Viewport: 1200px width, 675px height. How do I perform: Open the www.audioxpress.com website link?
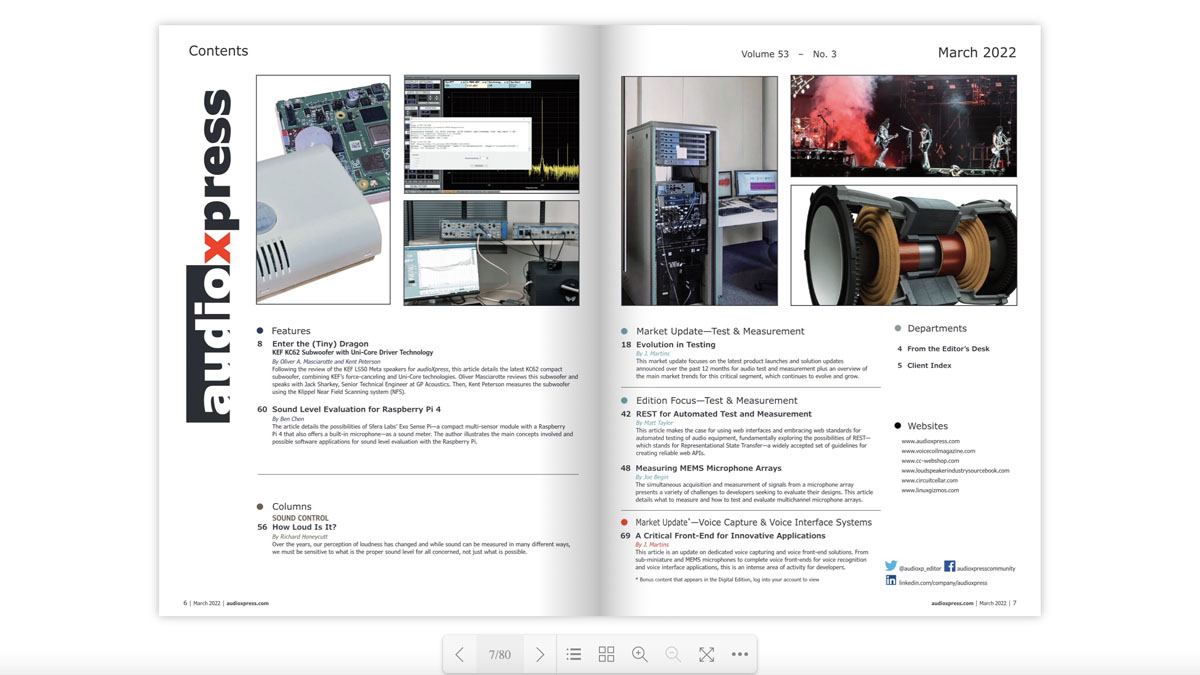click(930, 441)
